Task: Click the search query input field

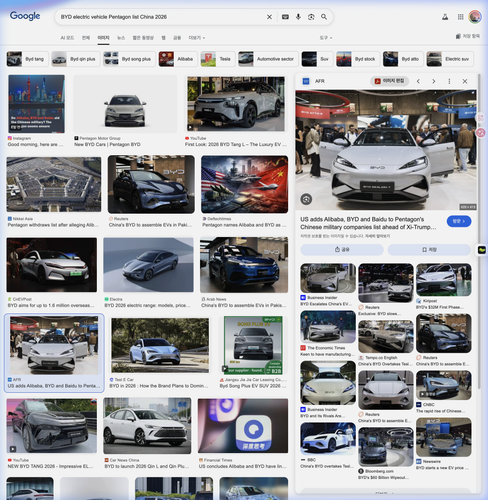Action: (160, 17)
